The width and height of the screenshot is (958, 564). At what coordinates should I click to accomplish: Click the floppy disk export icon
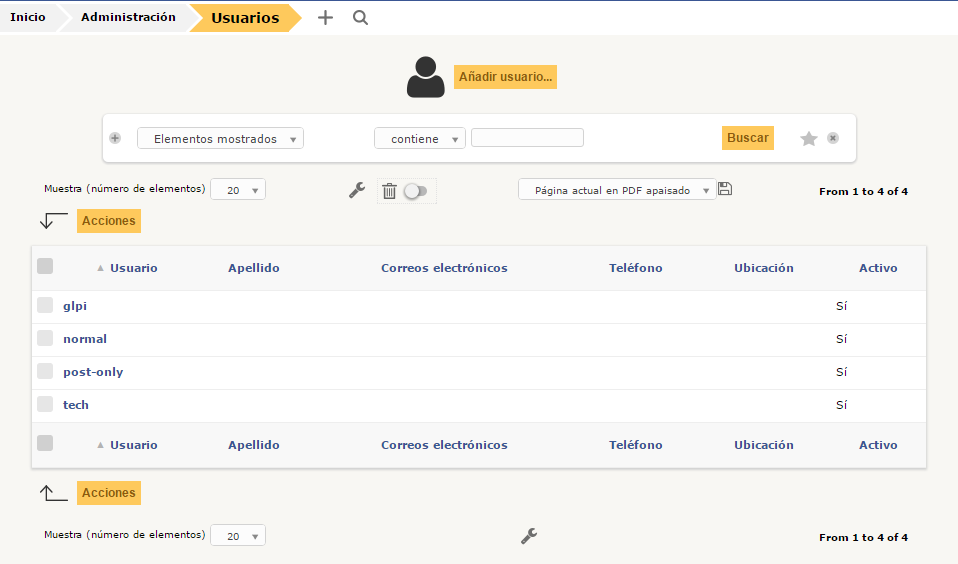(725, 189)
